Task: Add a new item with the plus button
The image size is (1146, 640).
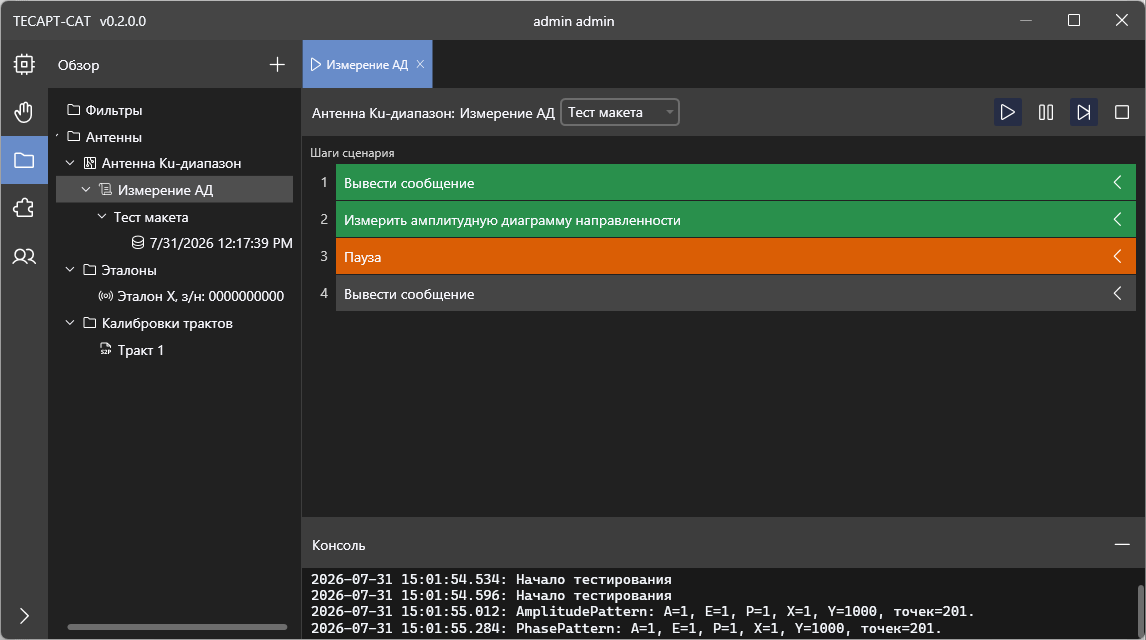Action: (x=277, y=64)
